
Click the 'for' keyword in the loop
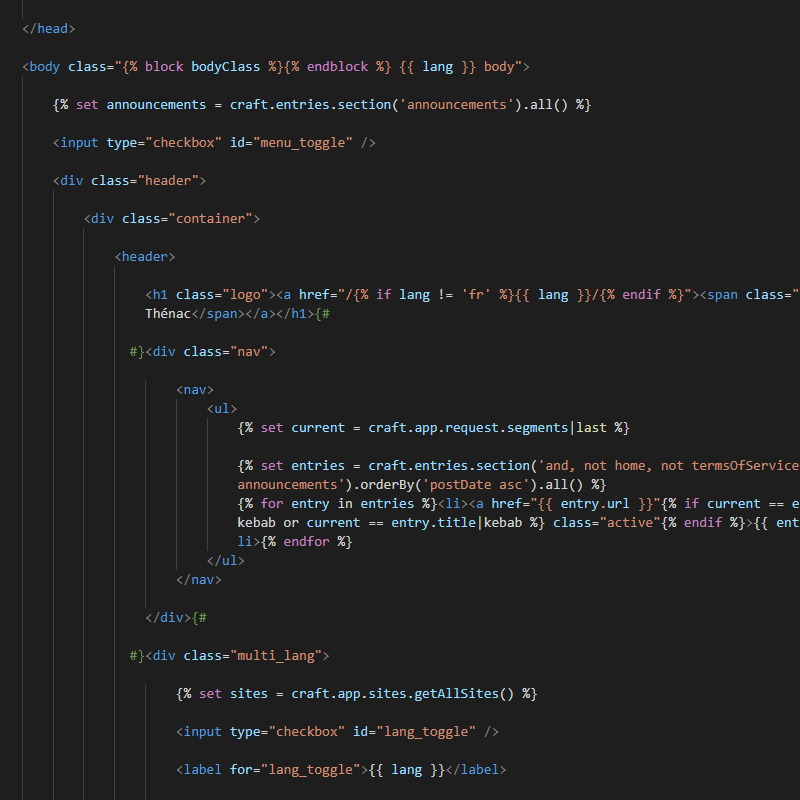pyautogui.click(x=272, y=504)
